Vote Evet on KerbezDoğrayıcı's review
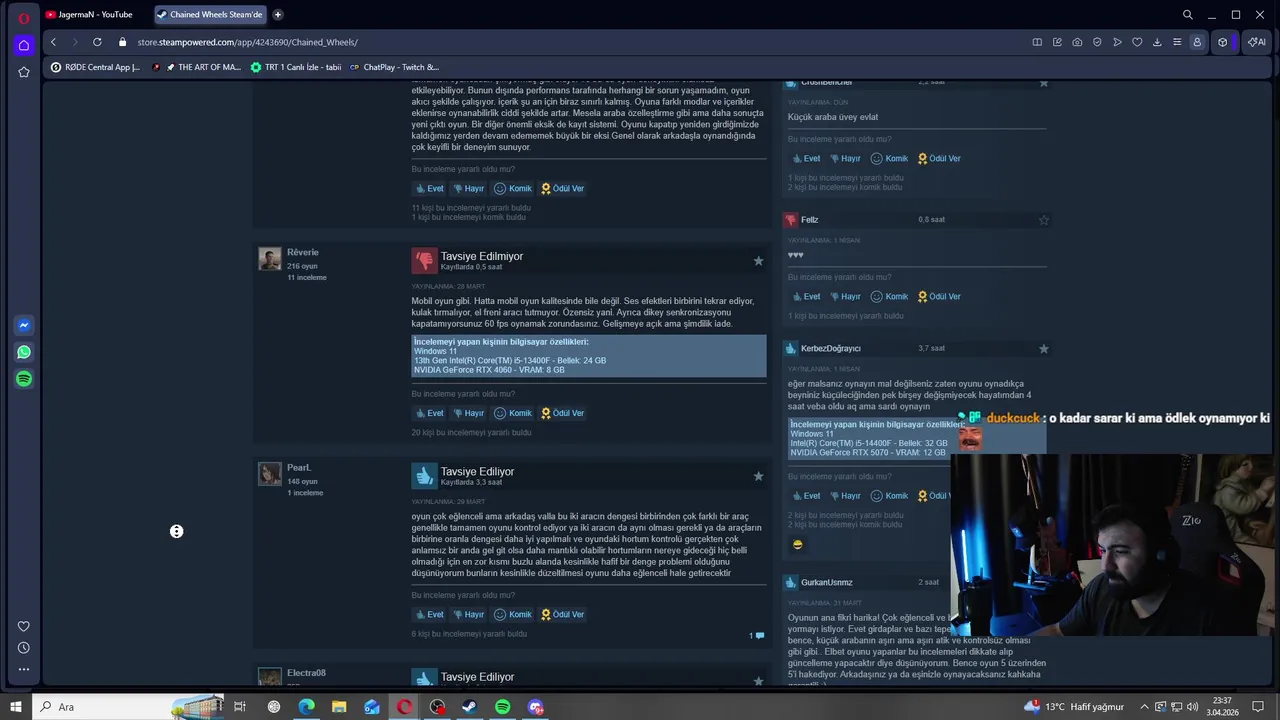This screenshot has height=720, width=1280. coord(806,496)
